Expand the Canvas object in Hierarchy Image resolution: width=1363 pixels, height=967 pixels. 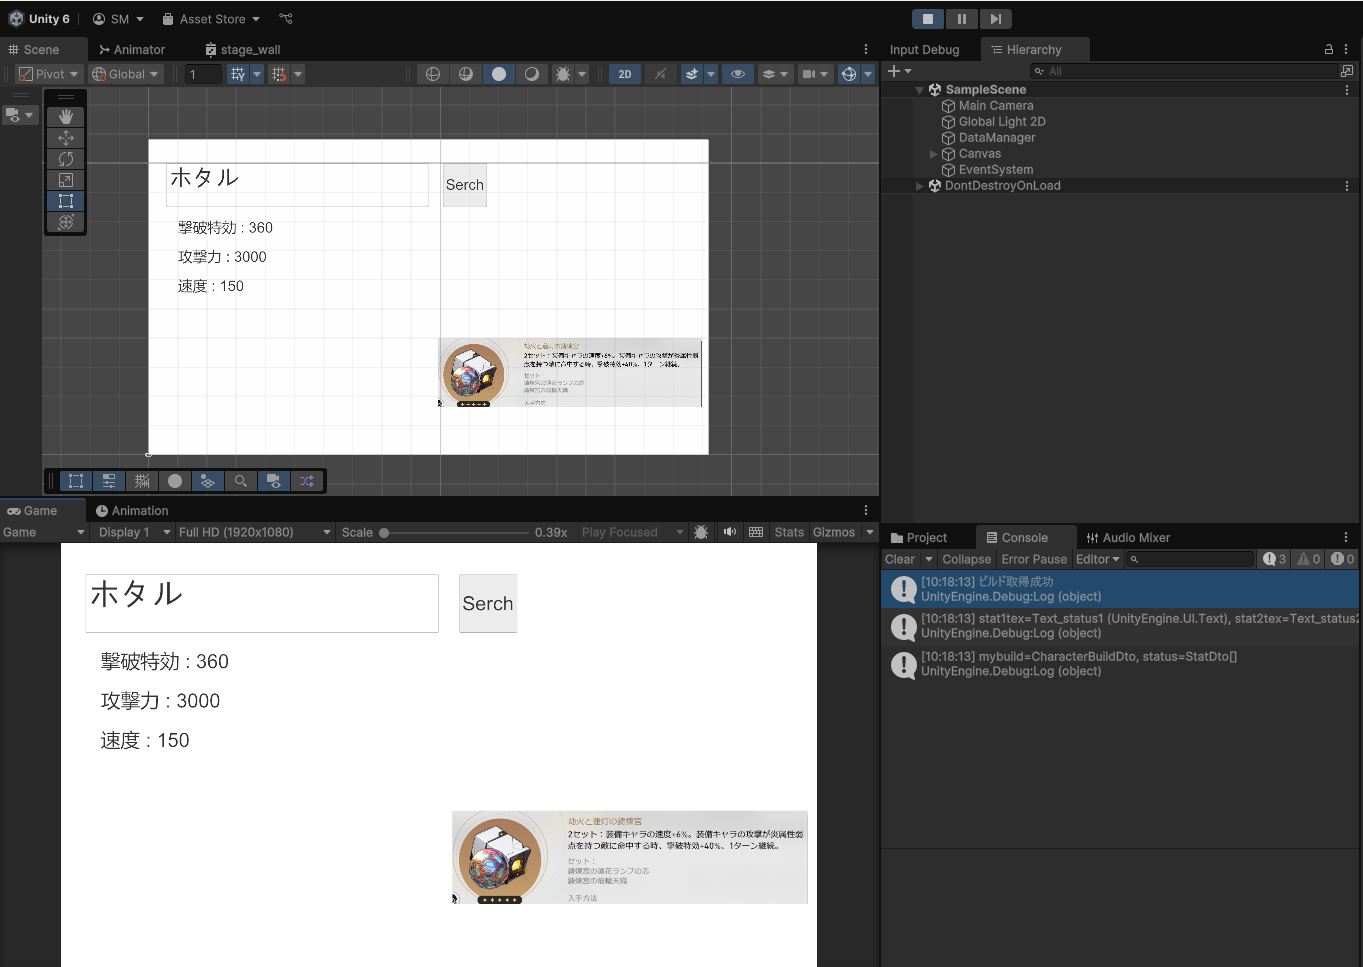point(934,154)
